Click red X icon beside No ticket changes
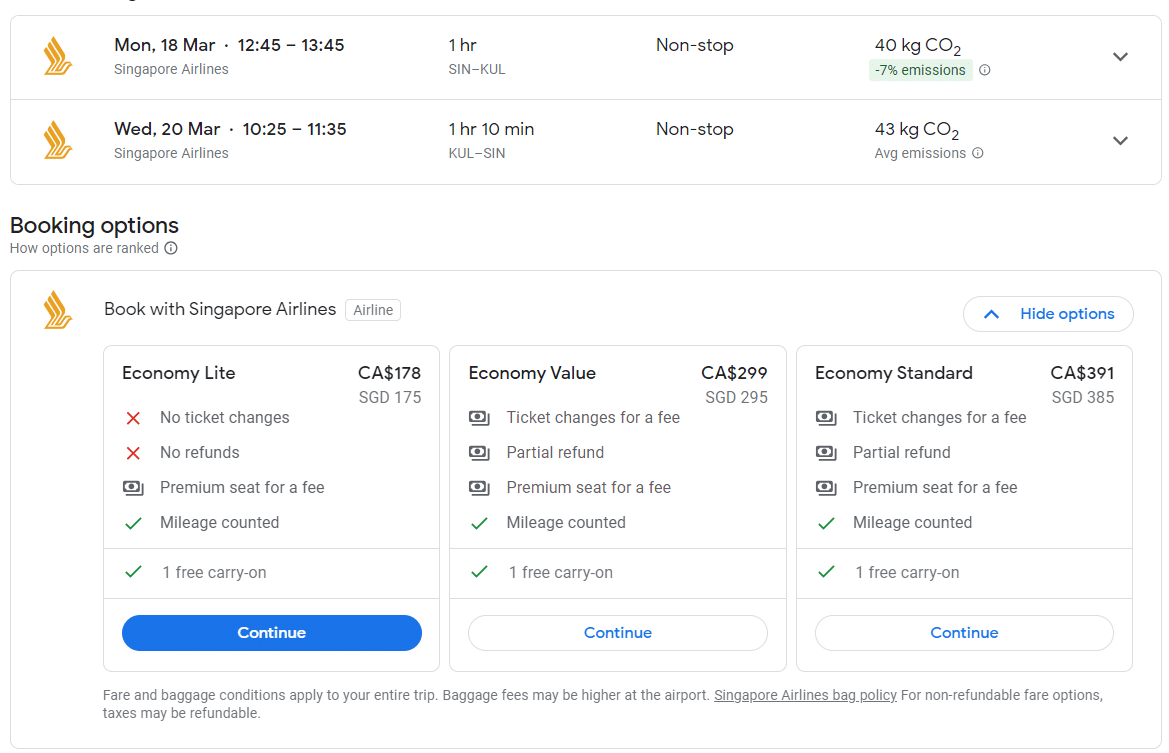 [133, 418]
